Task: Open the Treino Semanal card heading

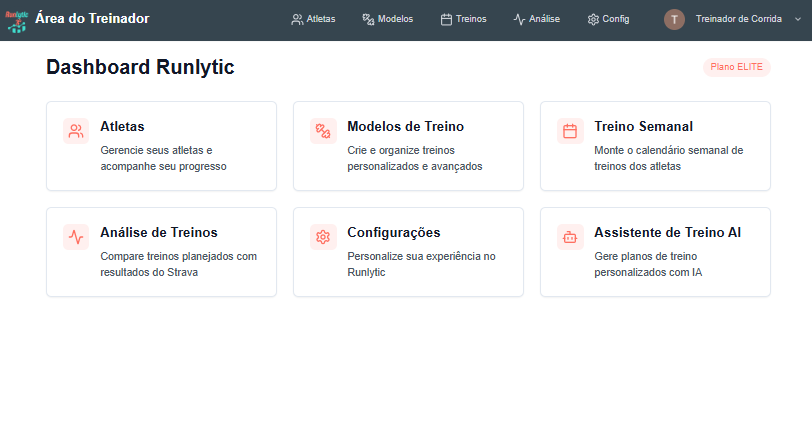Action: (x=644, y=126)
